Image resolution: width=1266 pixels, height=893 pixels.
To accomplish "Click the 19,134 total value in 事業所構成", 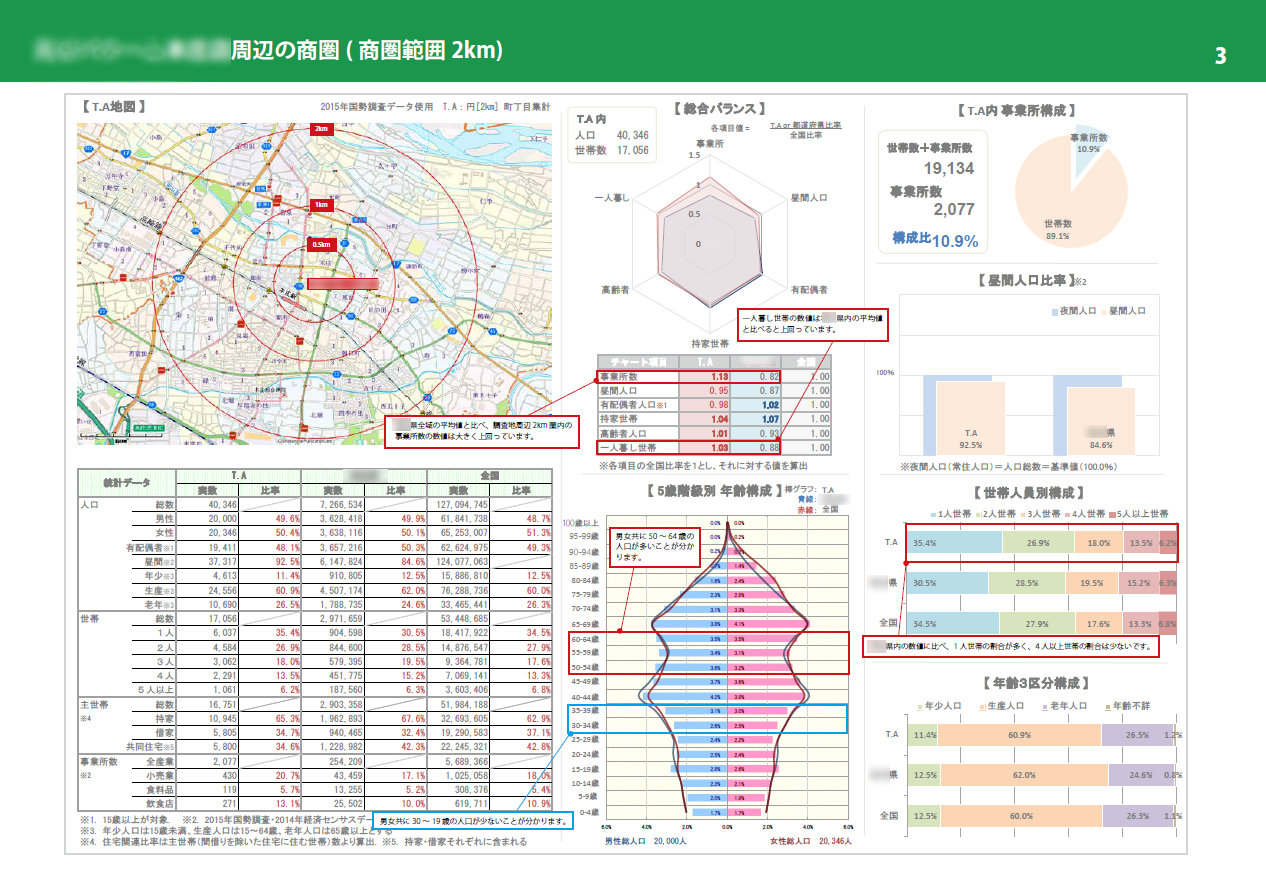I will pyautogui.click(x=949, y=168).
